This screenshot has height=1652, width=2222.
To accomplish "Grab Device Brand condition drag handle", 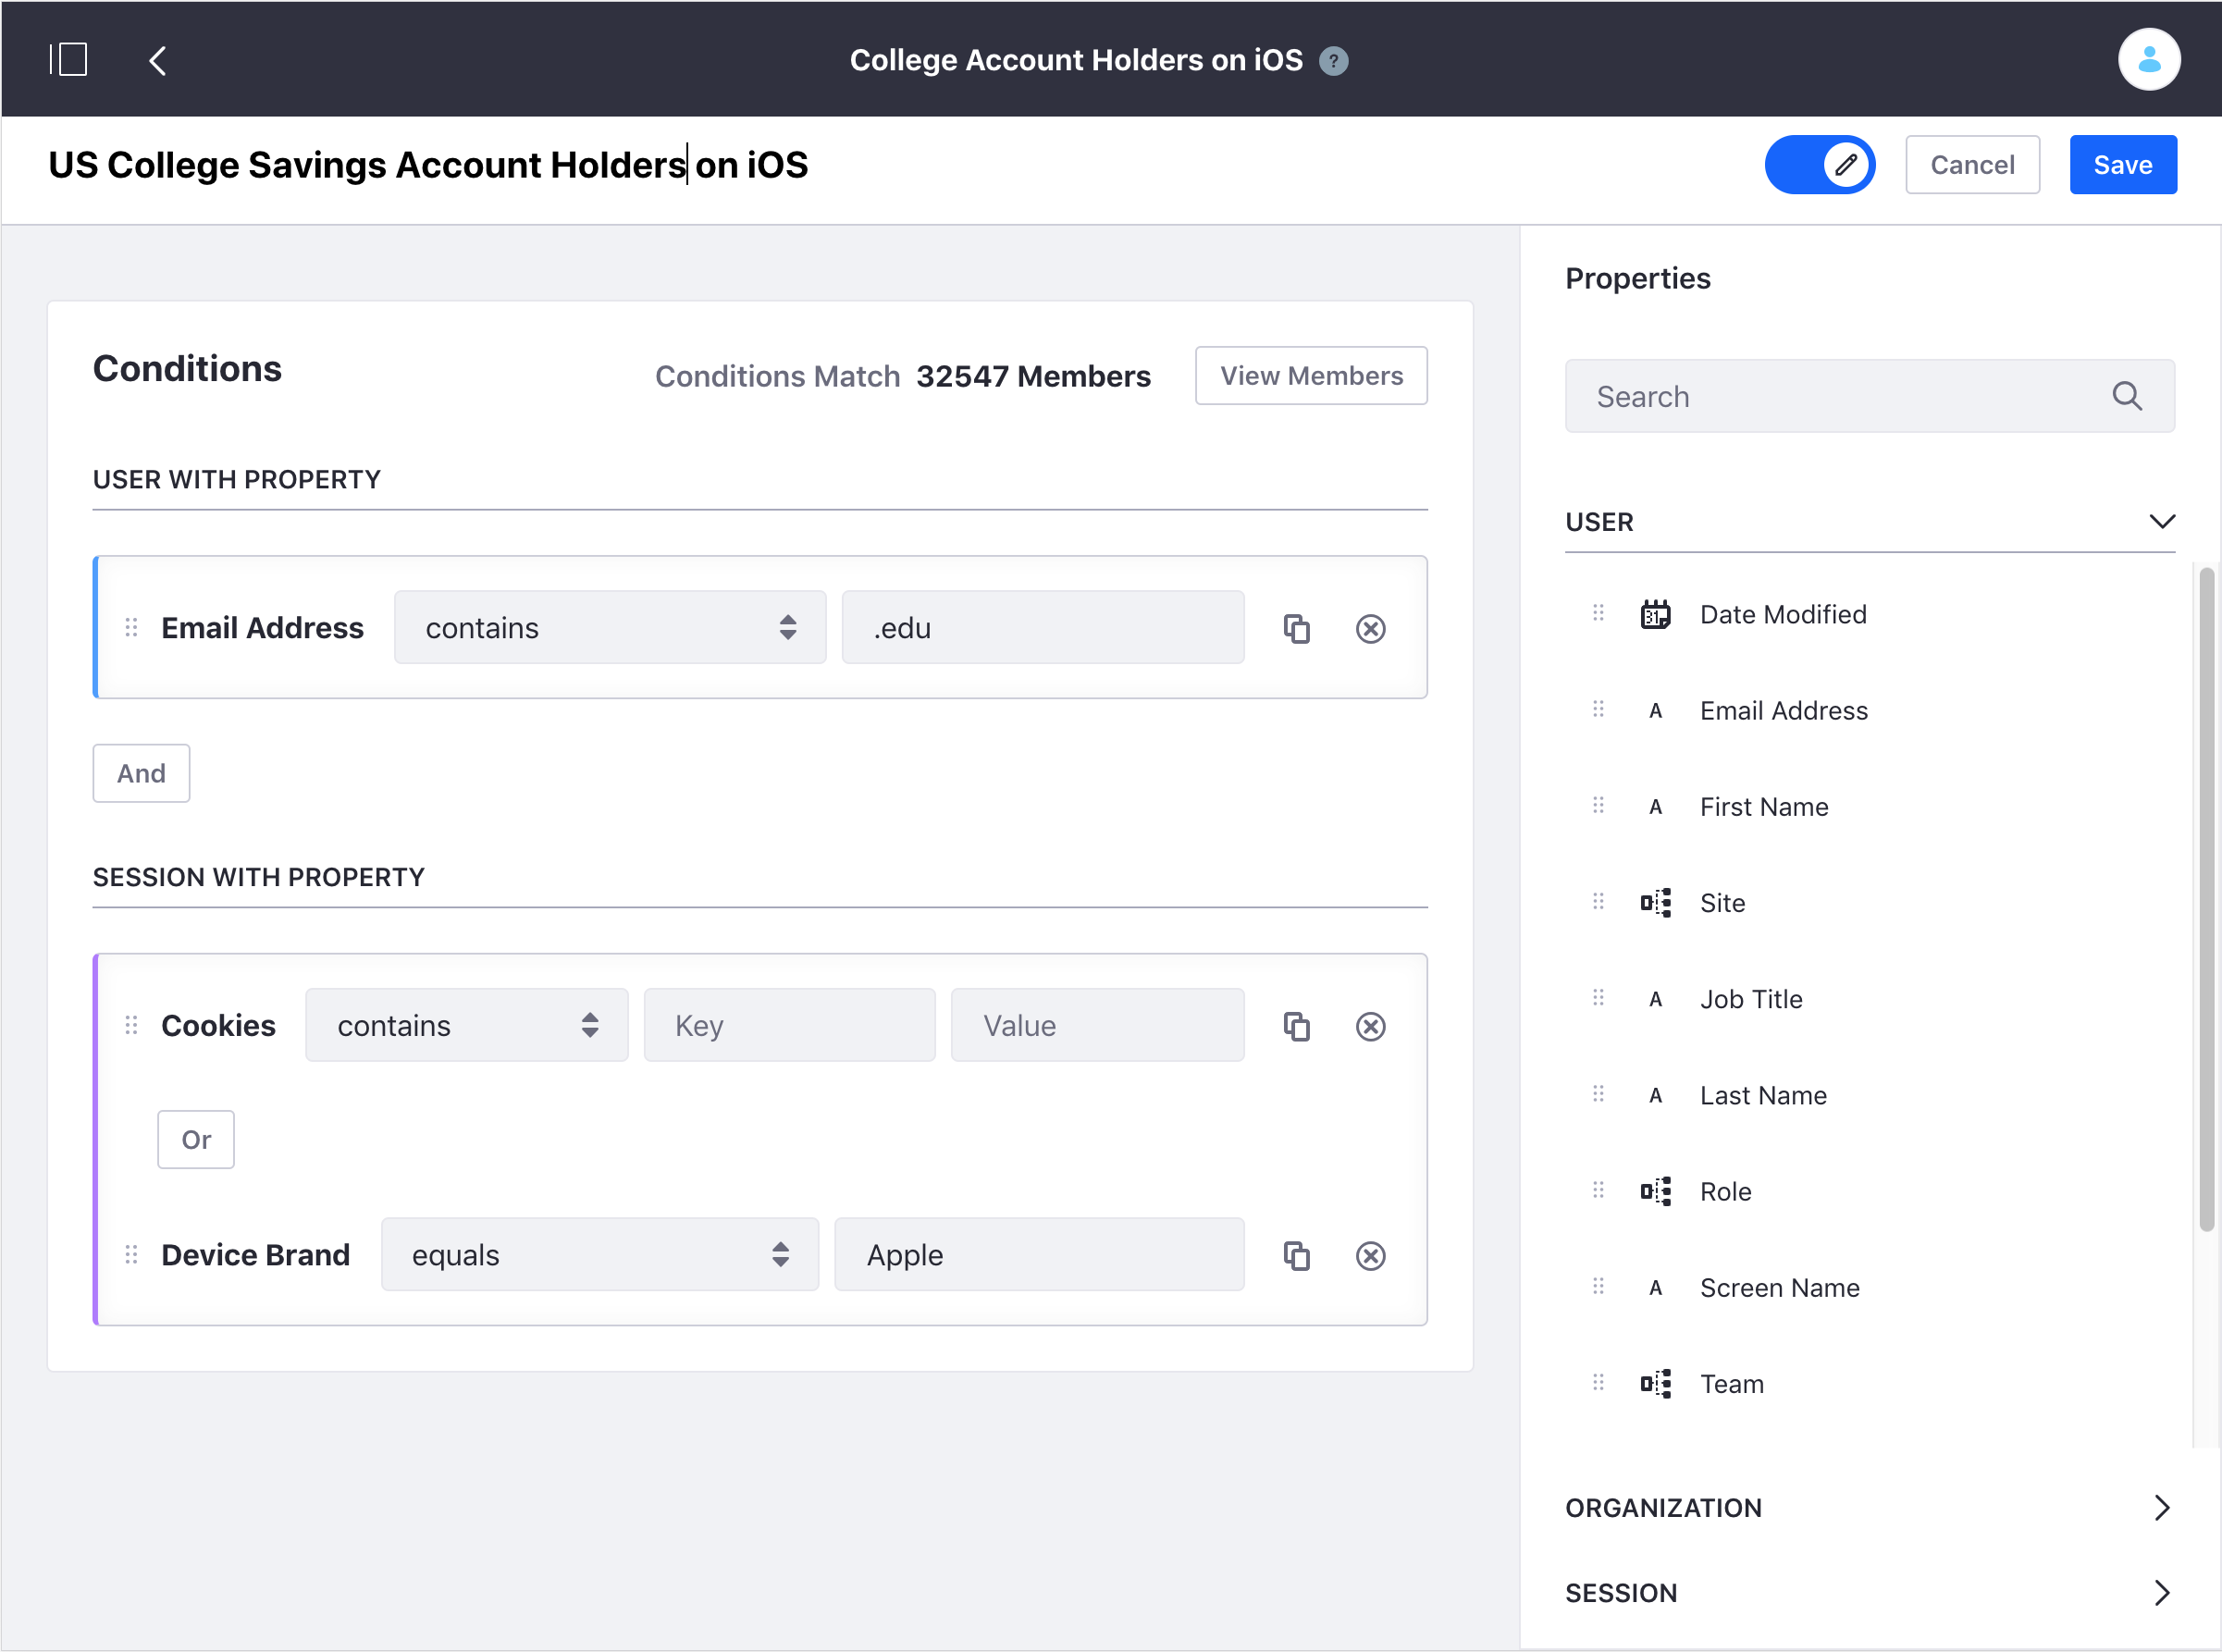I will point(131,1254).
